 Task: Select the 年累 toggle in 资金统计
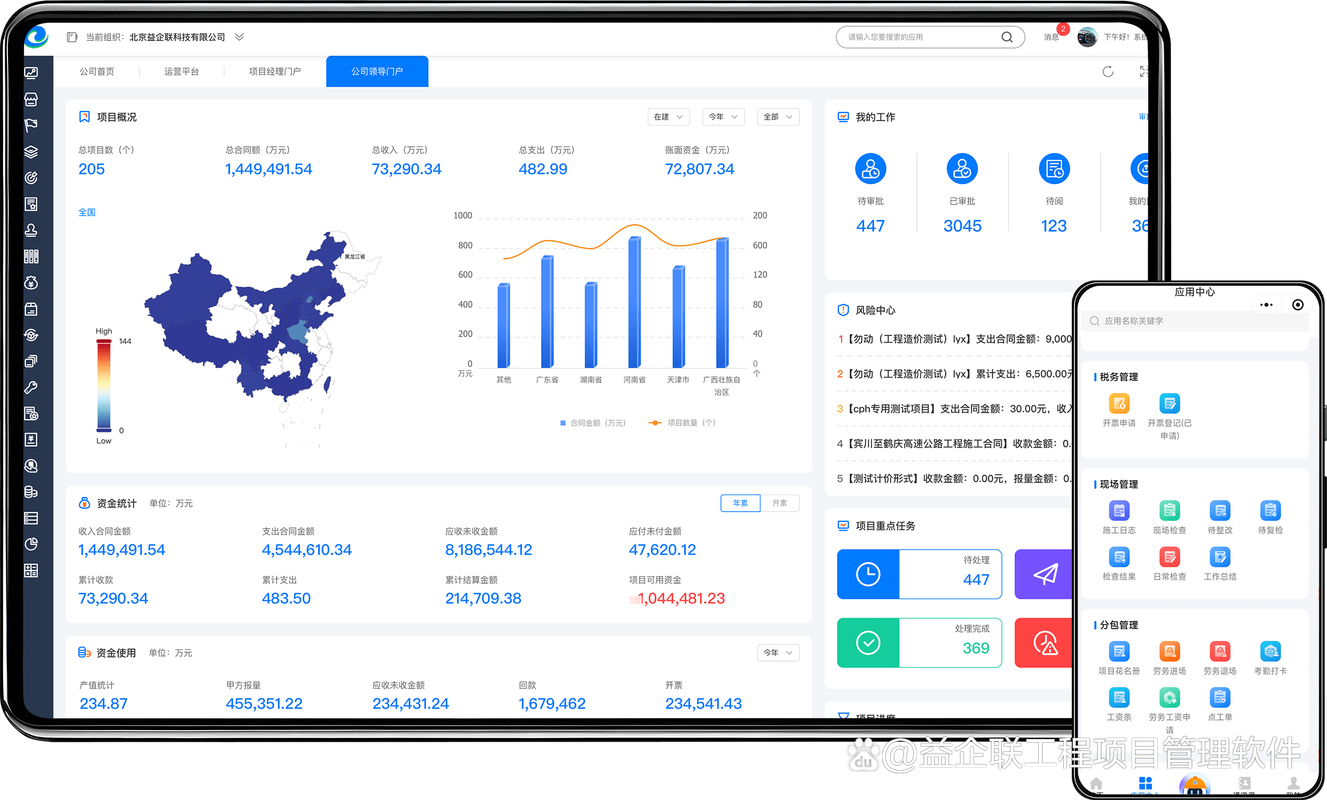(740, 503)
